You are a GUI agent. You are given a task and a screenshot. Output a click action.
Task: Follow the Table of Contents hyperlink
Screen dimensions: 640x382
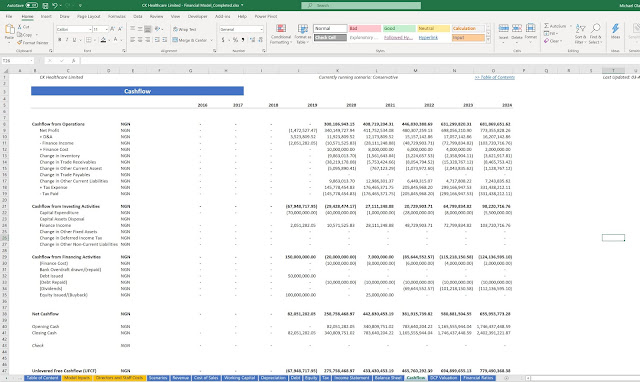tap(495, 77)
